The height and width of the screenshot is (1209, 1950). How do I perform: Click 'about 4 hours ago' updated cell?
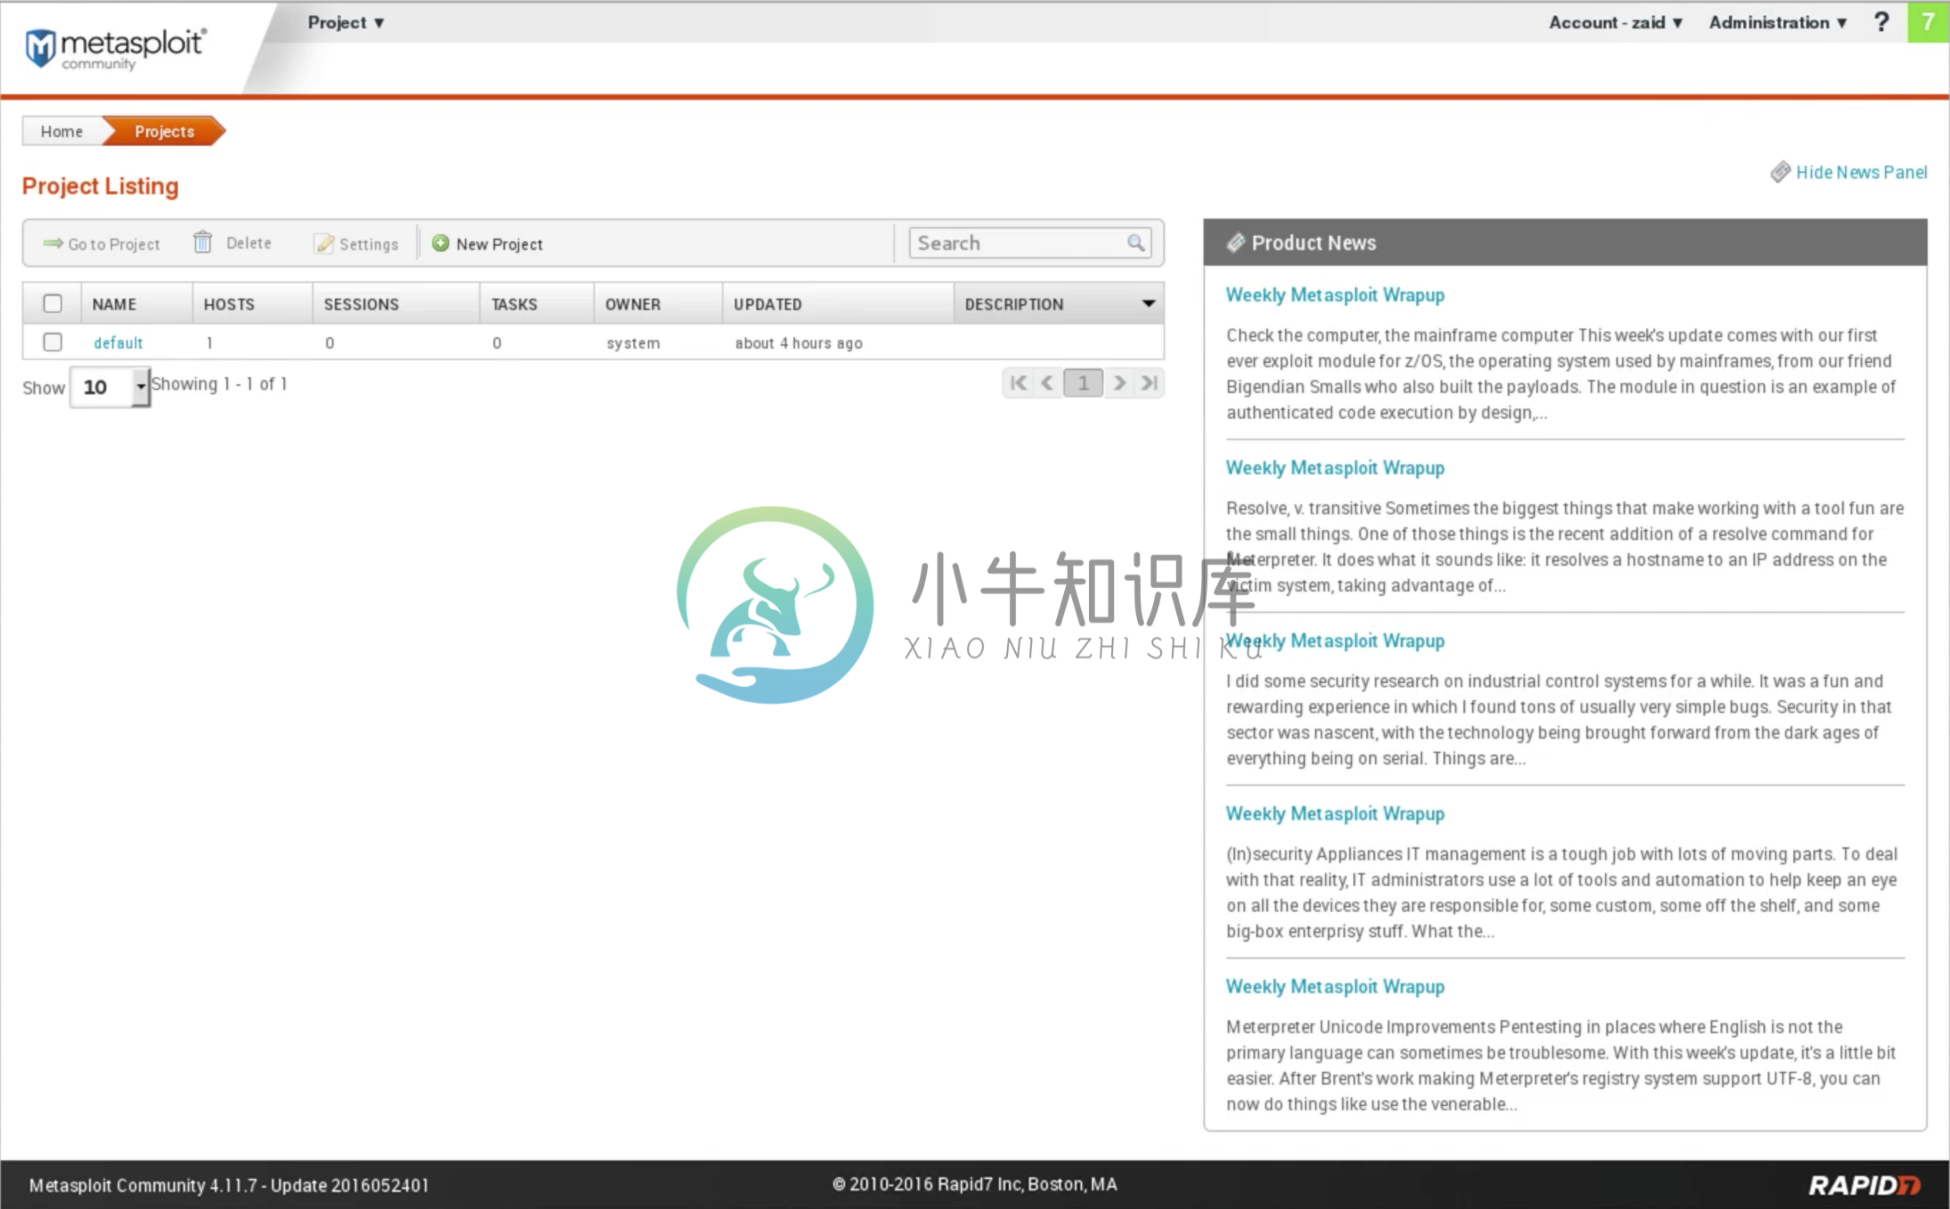[x=798, y=343]
